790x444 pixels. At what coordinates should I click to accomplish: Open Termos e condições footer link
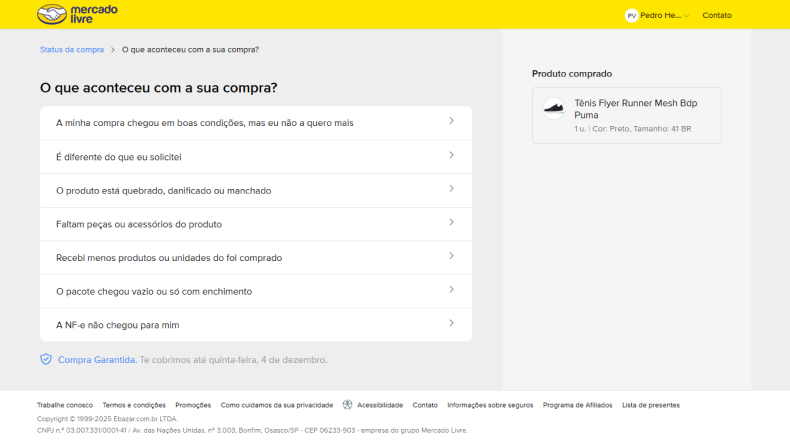tap(134, 405)
